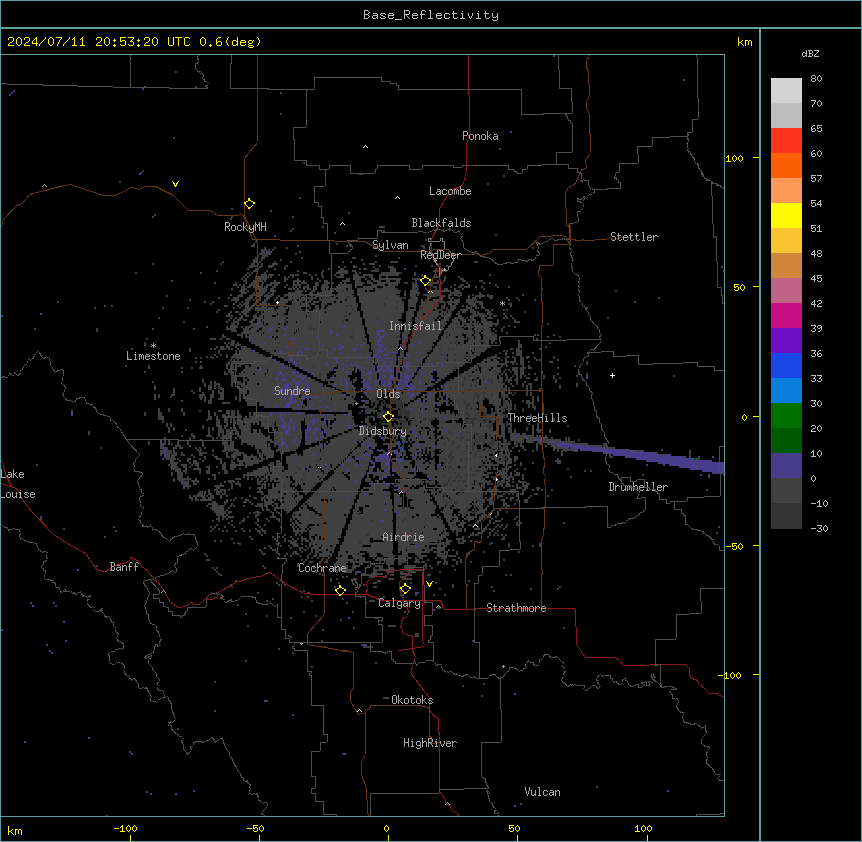
Task: Select the yellow diamond marker above Didsbury
Action: [388, 417]
